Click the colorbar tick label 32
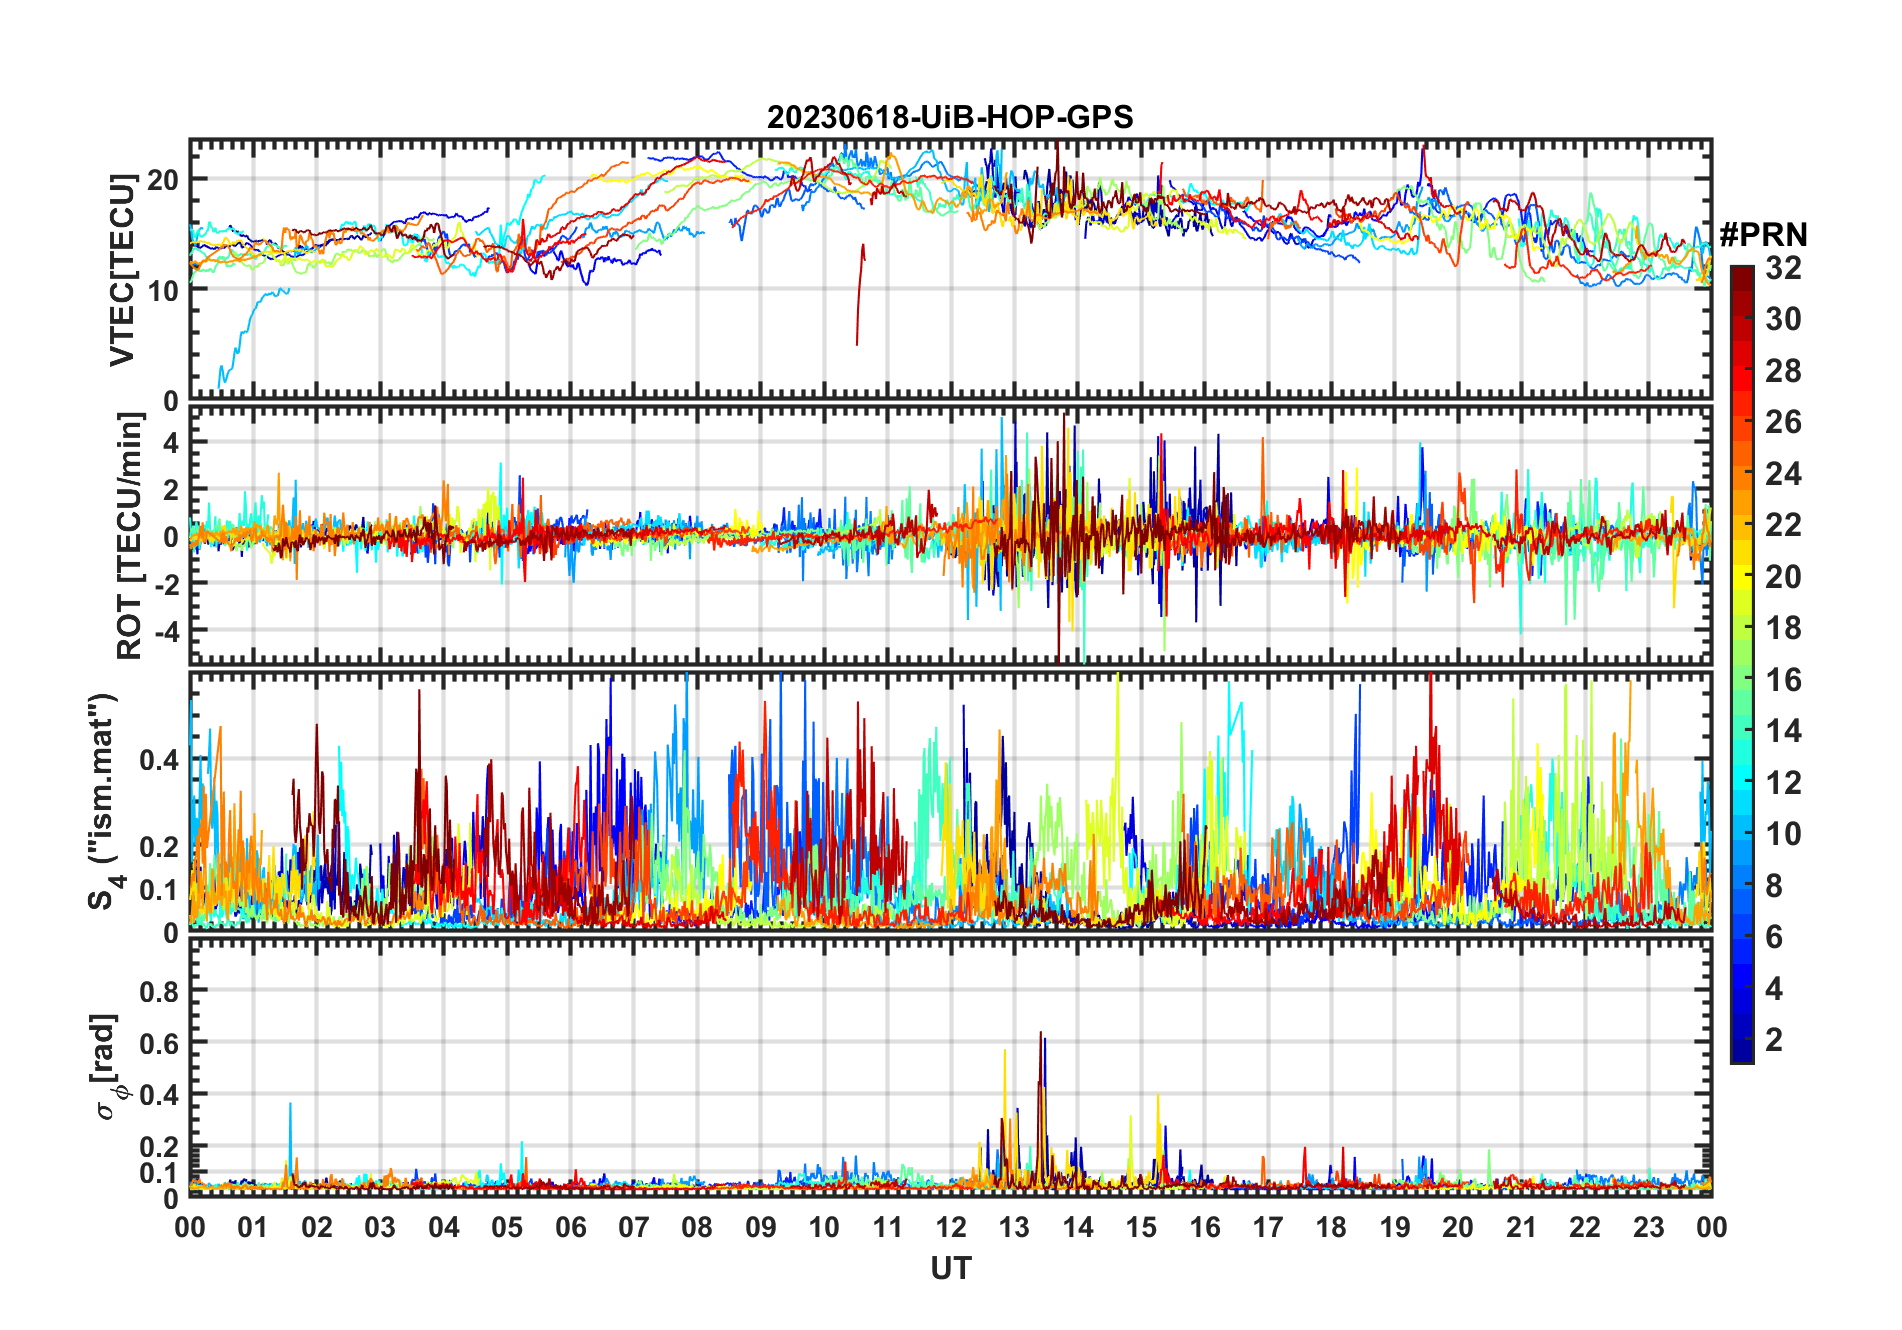The image size is (1902, 1330). tap(1783, 268)
